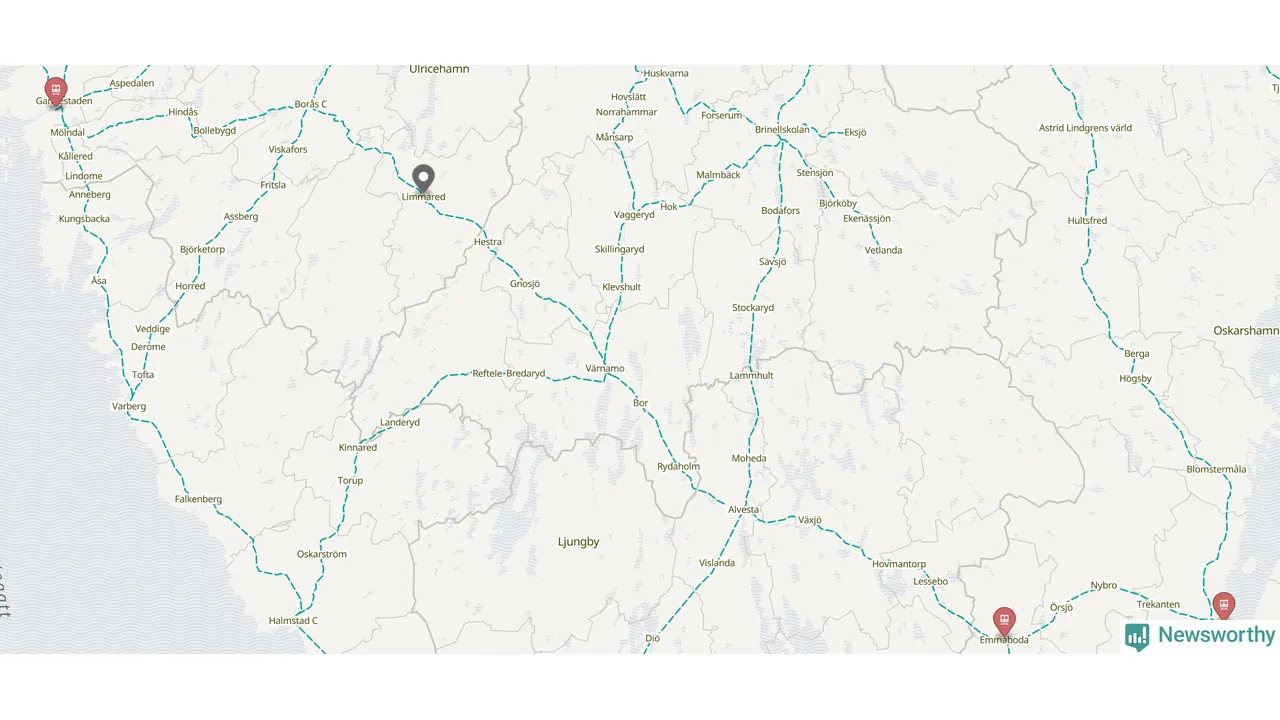Select the Falkenberg station label
The height and width of the screenshot is (720, 1280).
click(198, 499)
